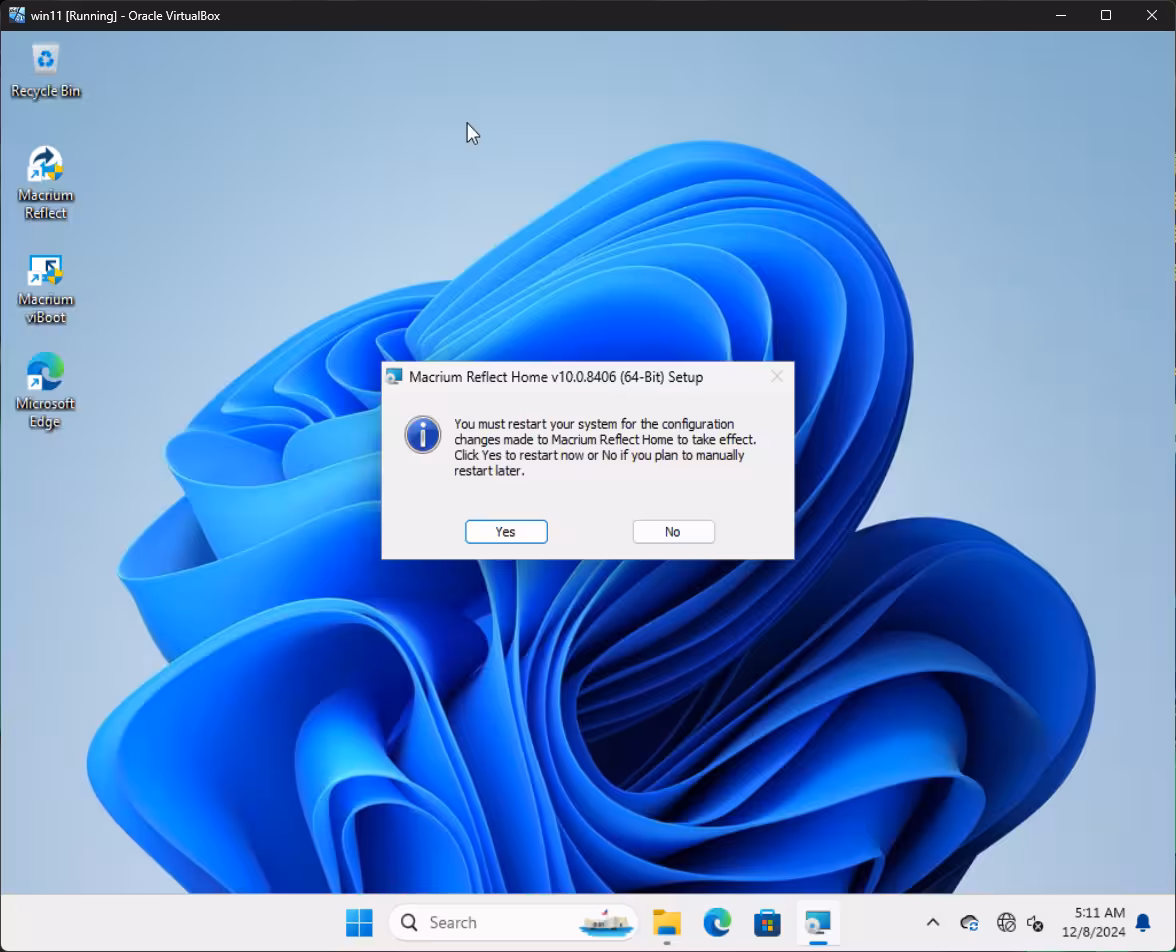Open the Windows Start menu
Image resolution: width=1176 pixels, height=952 pixels.
(x=359, y=922)
